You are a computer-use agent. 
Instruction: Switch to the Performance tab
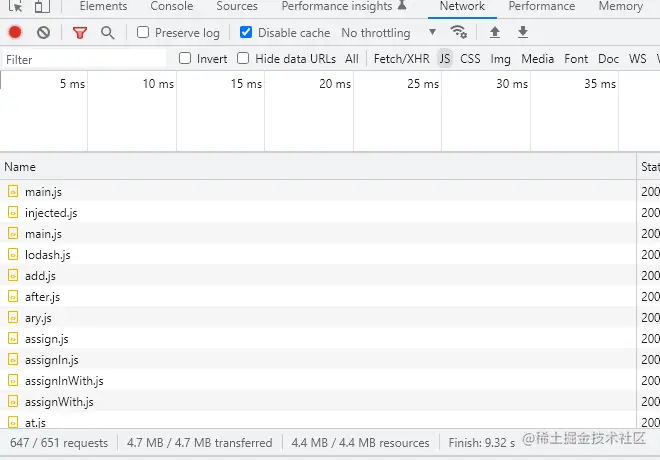(x=542, y=6)
